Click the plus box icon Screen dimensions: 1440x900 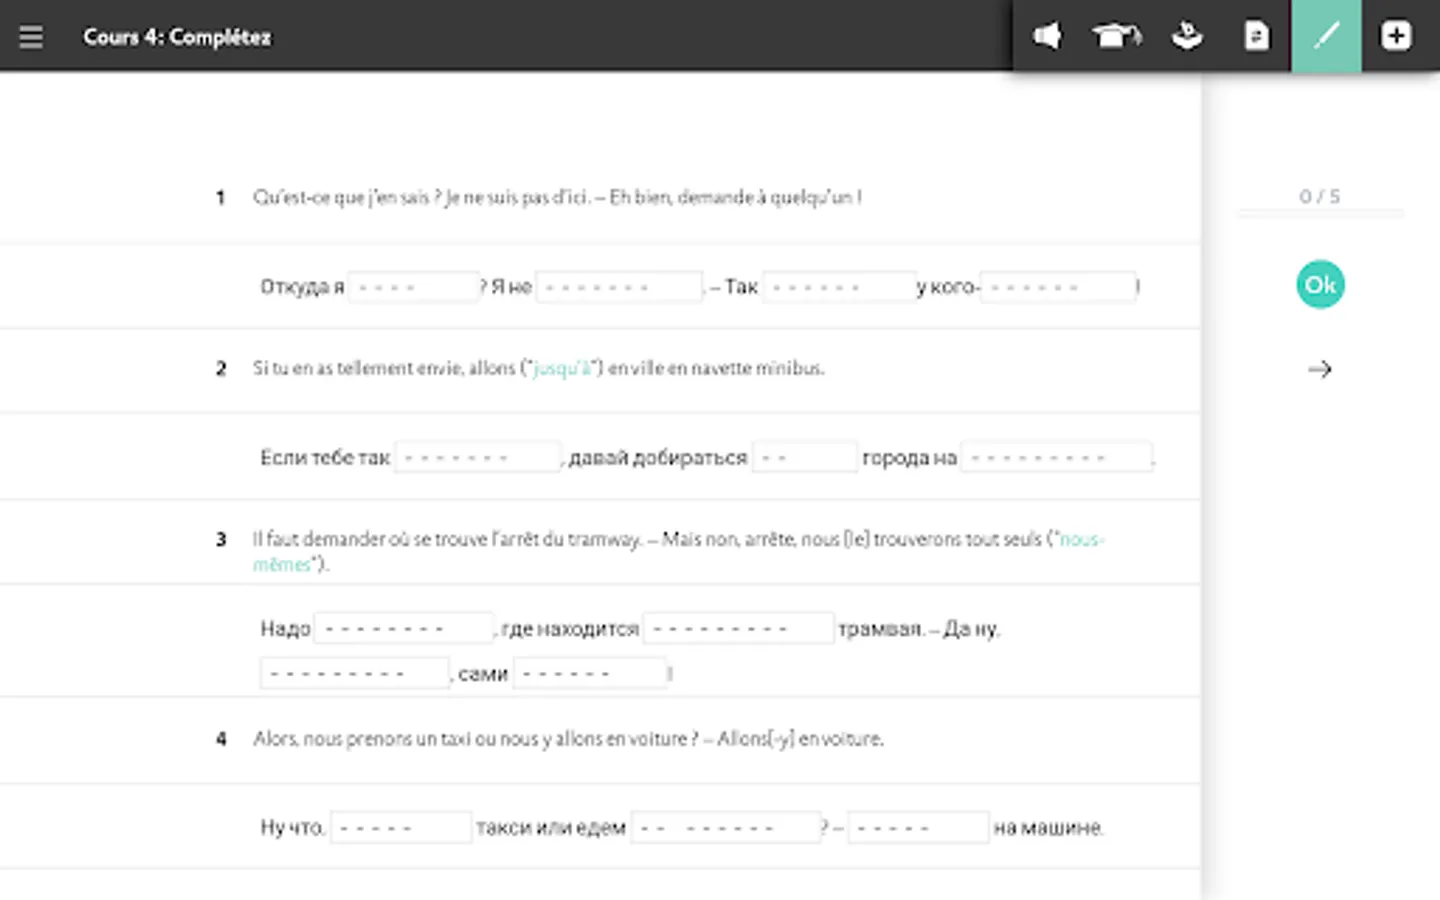1396,37
